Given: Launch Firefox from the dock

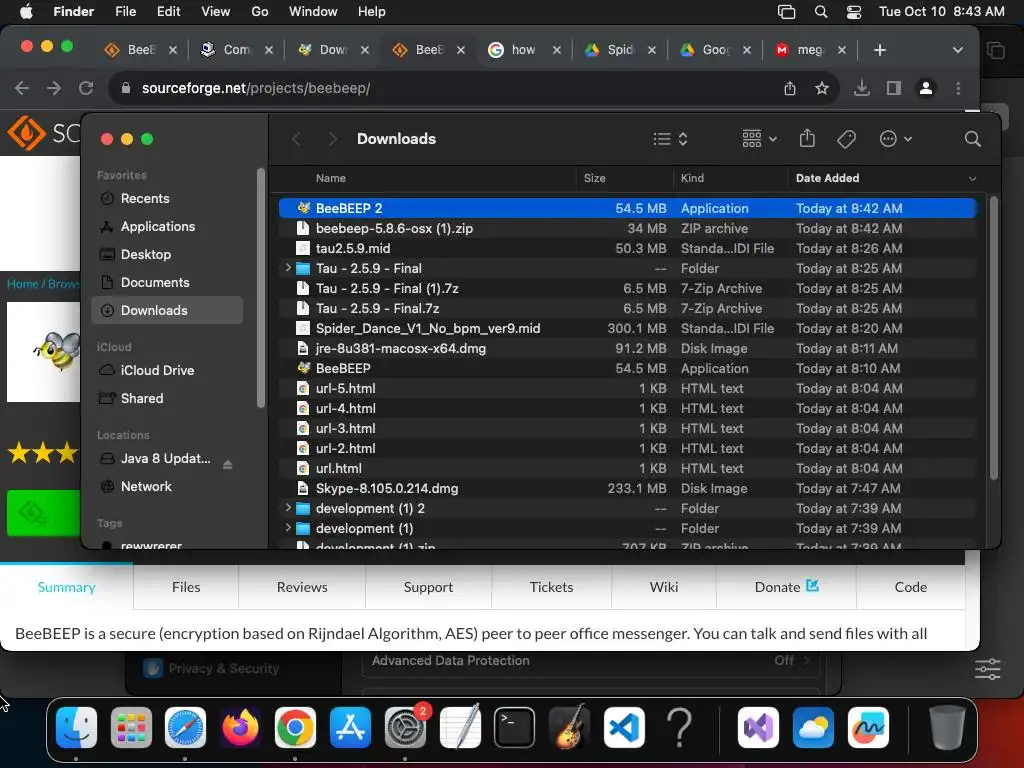Looking at the screenshot, I should (240, 727).
